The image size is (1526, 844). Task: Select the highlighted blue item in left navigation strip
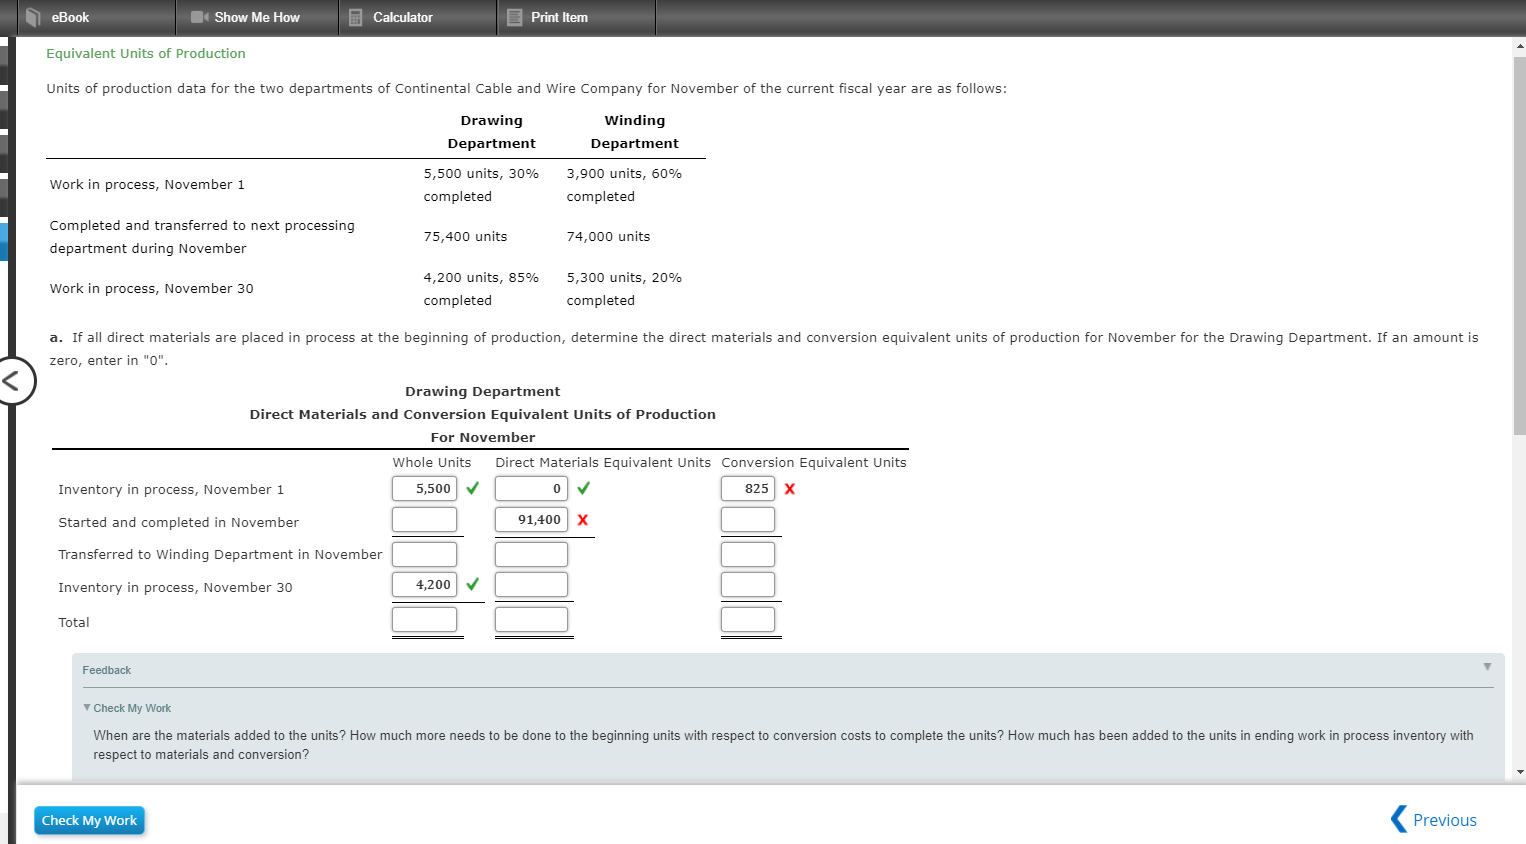click(x=4, y=240)
